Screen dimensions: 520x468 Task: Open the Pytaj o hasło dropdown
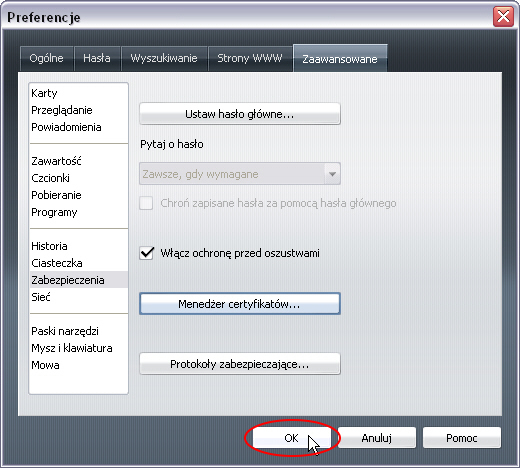[240, 174]
